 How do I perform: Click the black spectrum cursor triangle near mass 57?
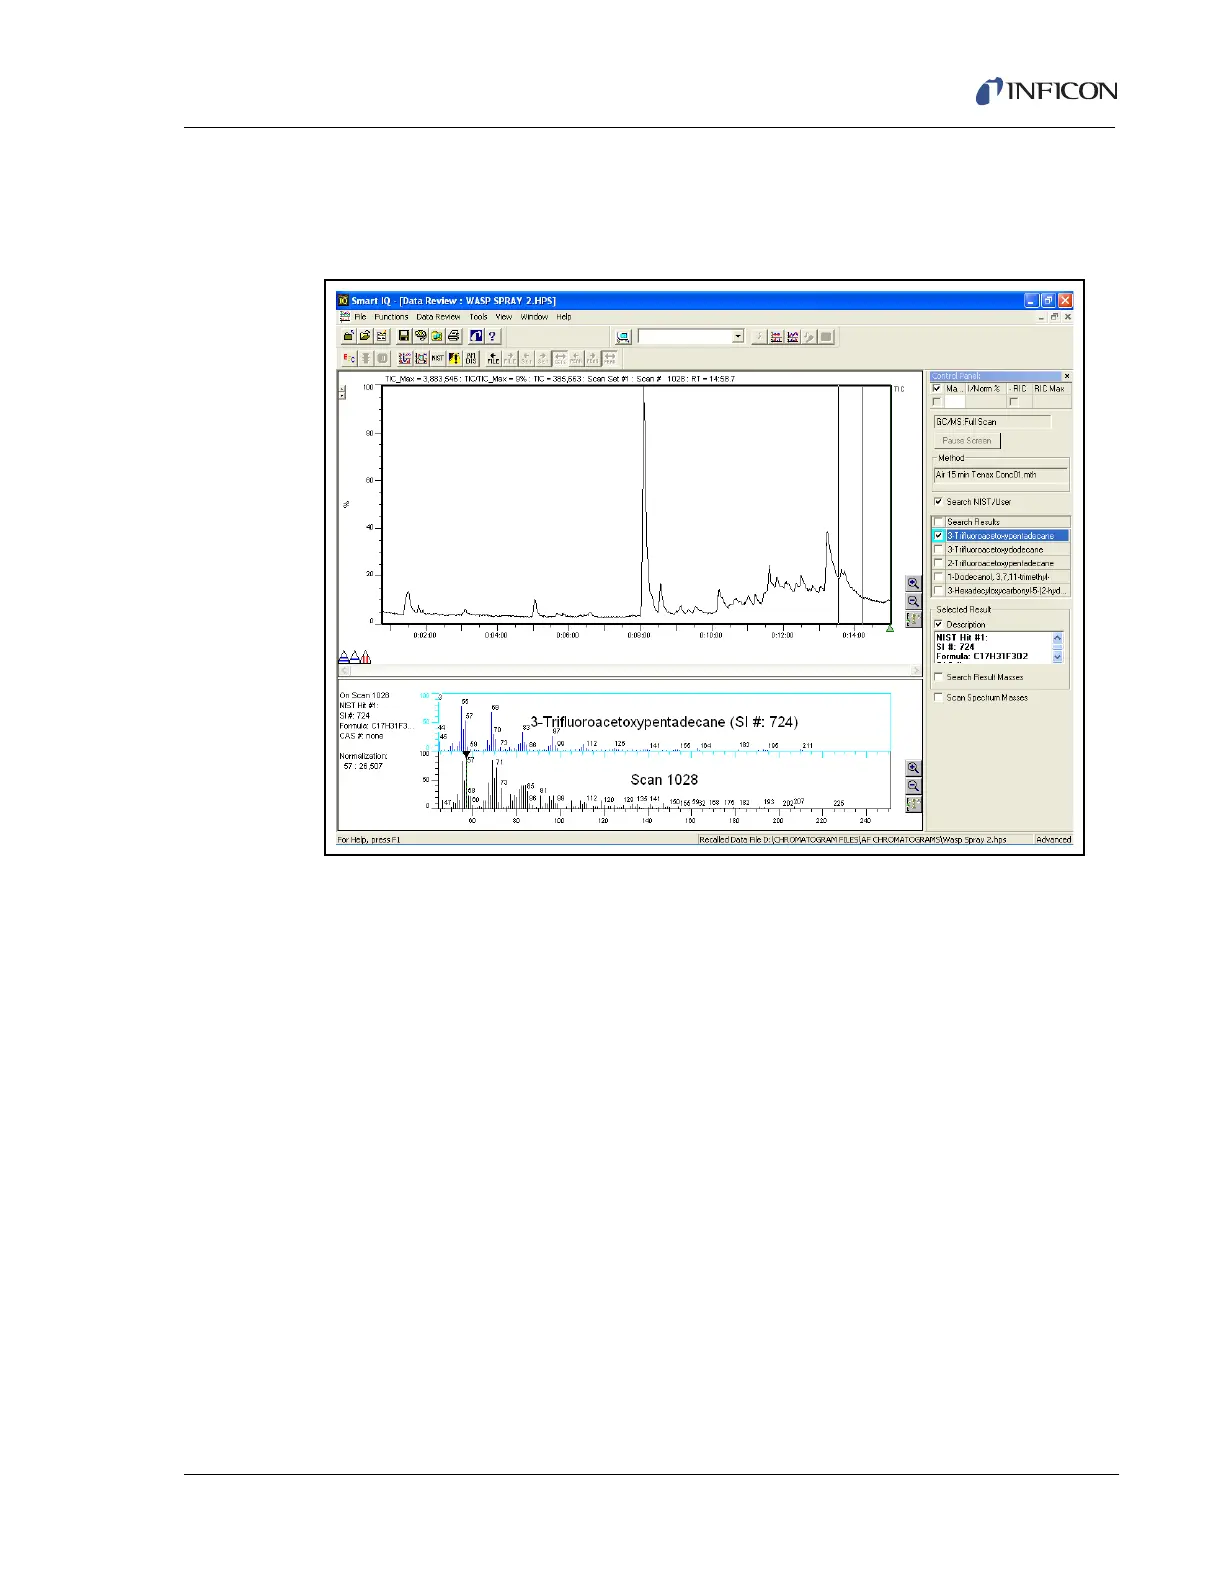coord(466,754)
